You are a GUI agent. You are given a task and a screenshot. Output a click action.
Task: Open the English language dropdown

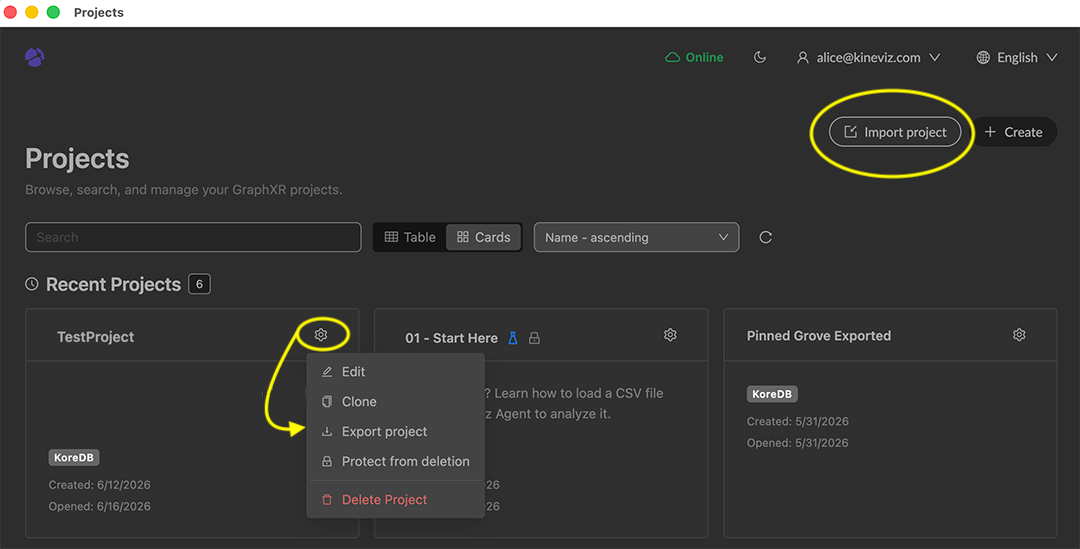tap(1017, 57)
